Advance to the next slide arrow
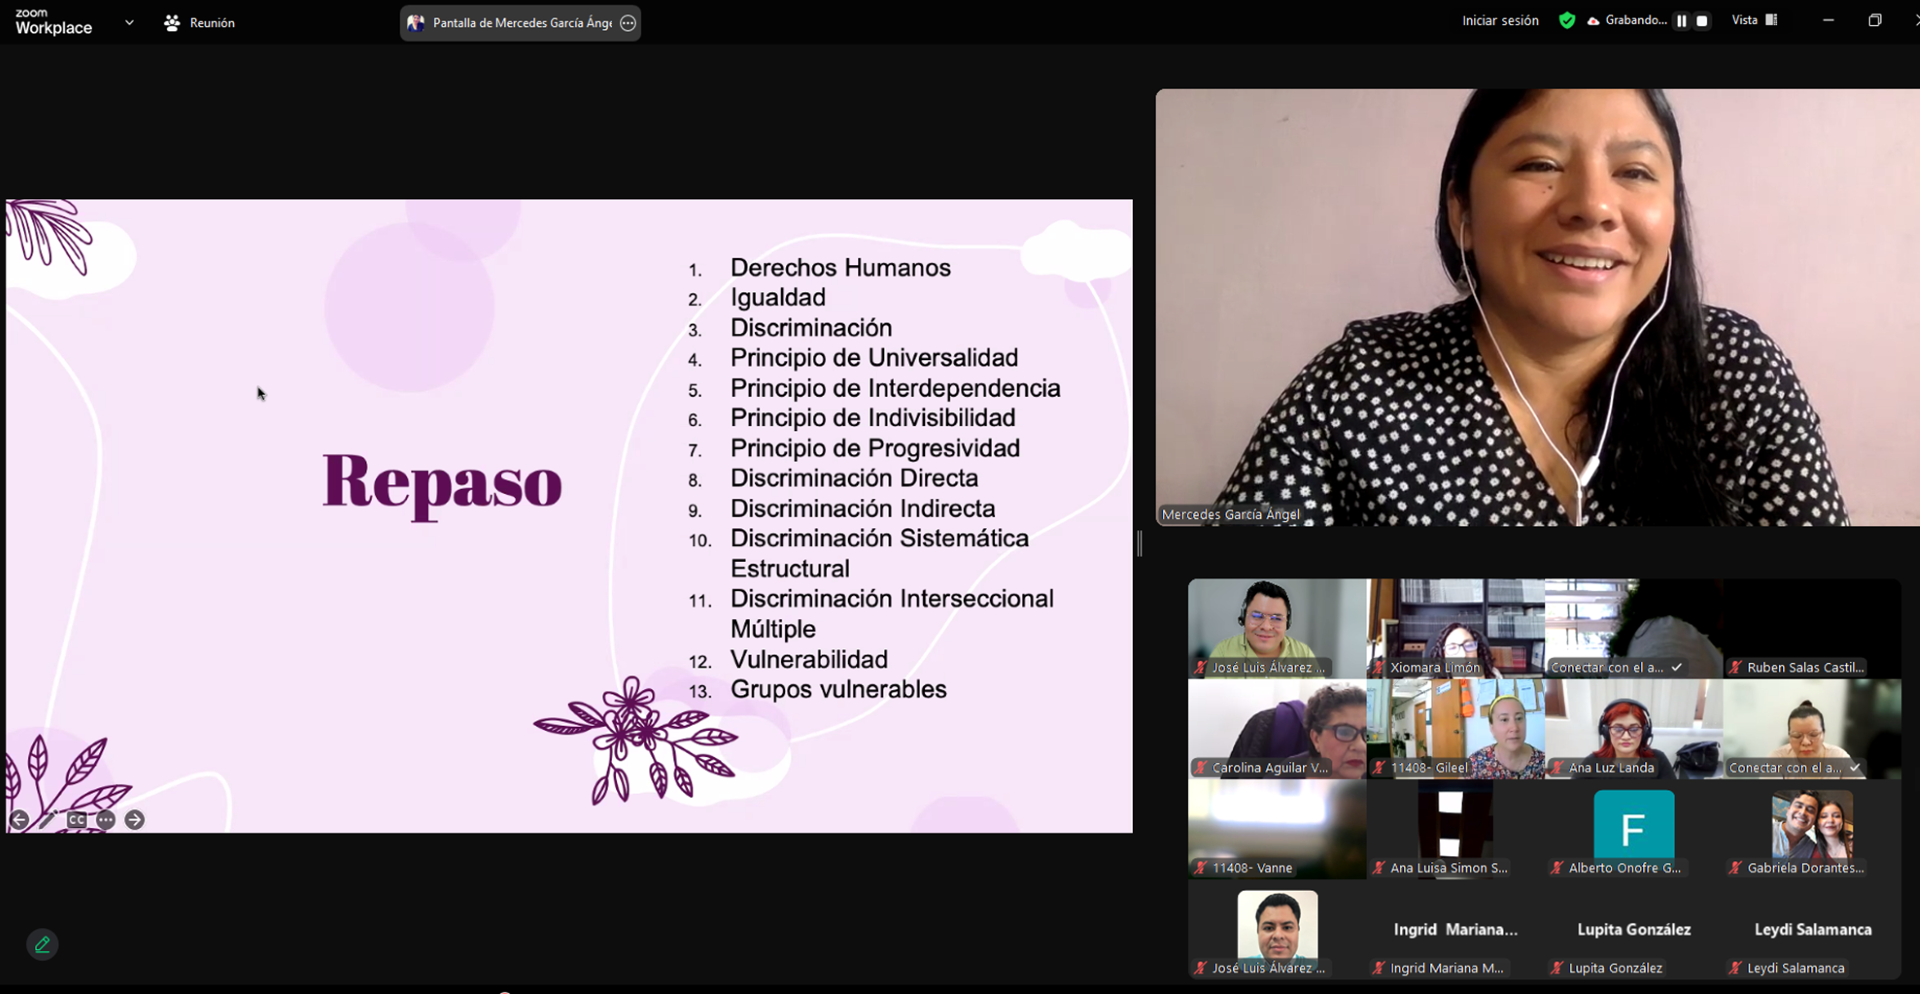Image resolution: width=1920 pixels, height=994 pixels. pos(135,820)
